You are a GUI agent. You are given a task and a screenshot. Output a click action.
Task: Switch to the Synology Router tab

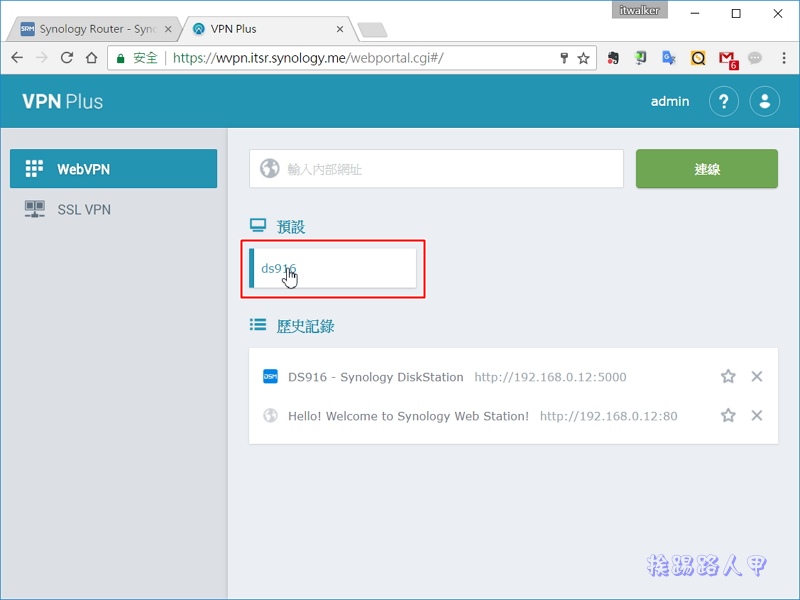[92, 29]
